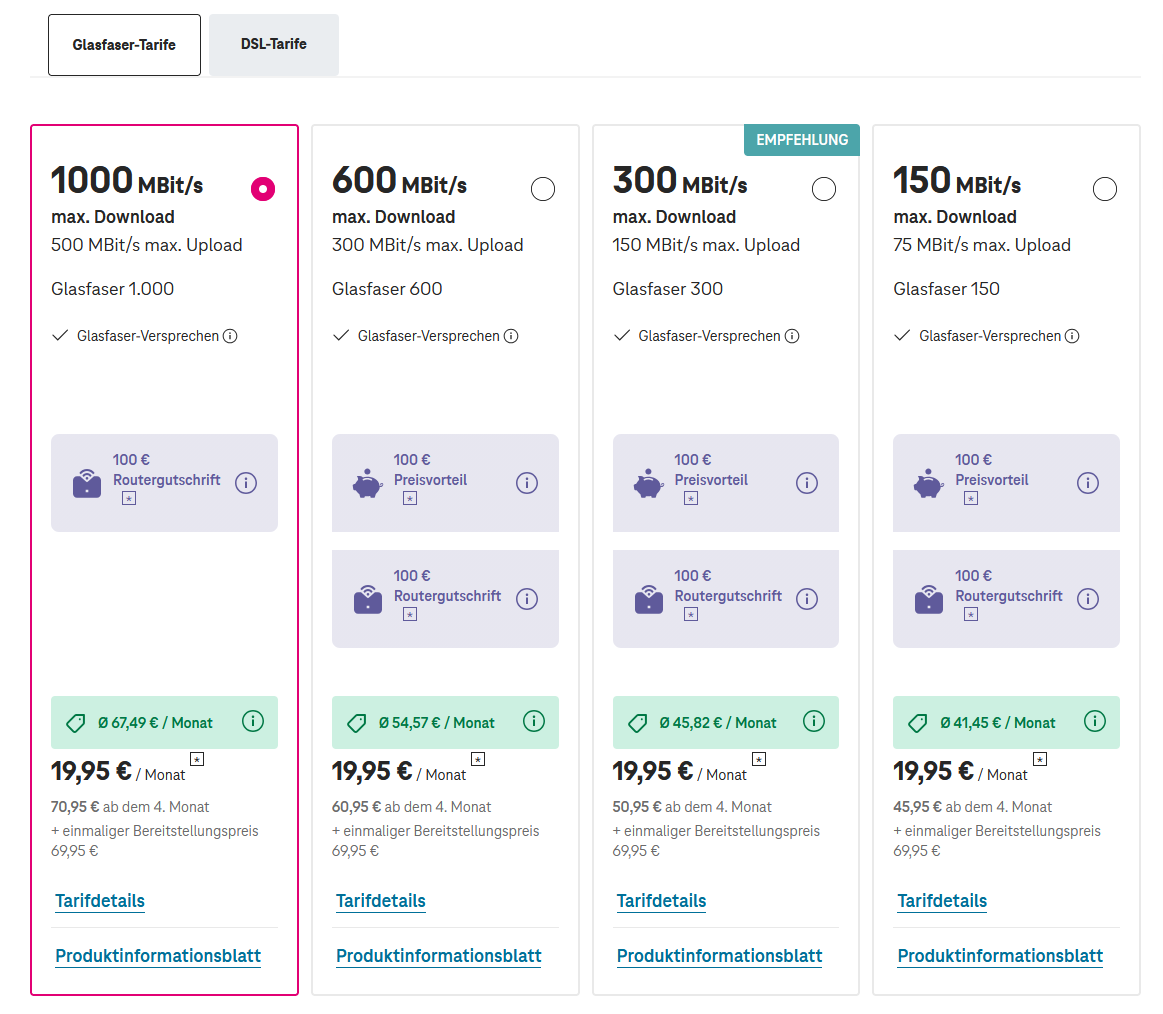Click Glasfaser-Versprechen info icon in 1000 MBit/s card
The image size is (1163, 1014).
(x=231, y=336)
